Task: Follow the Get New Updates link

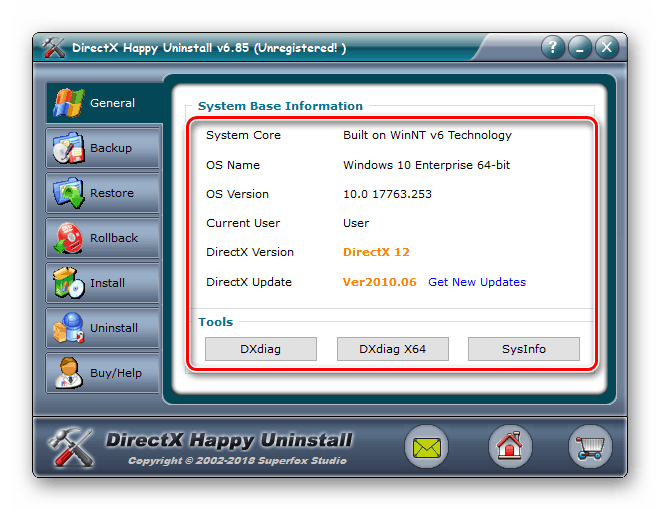Action: point(477,282)
